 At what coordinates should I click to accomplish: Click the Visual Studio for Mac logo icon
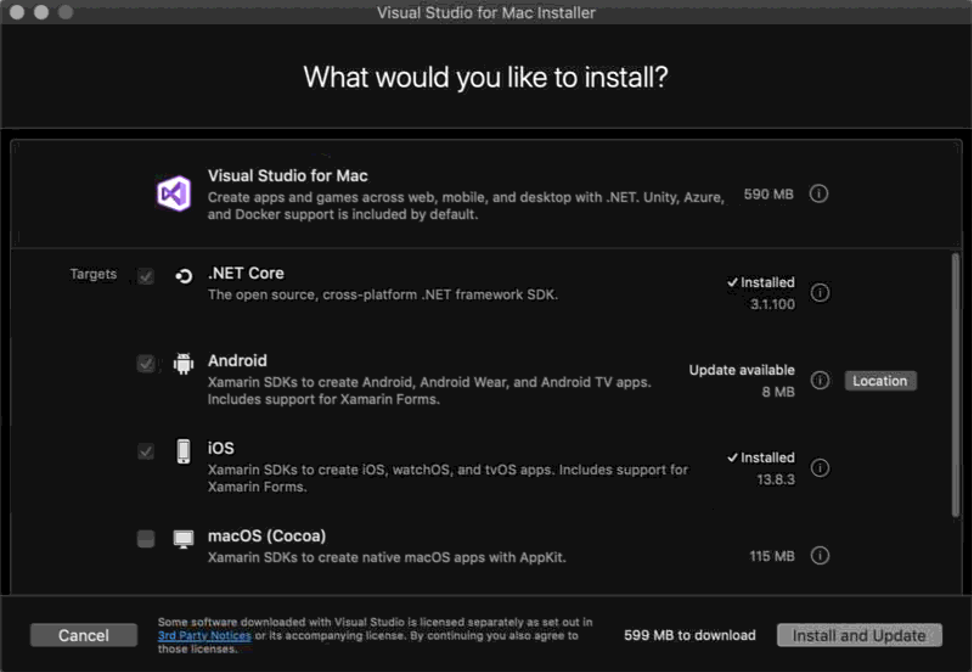pyautogui.click(x=174, y=194)
